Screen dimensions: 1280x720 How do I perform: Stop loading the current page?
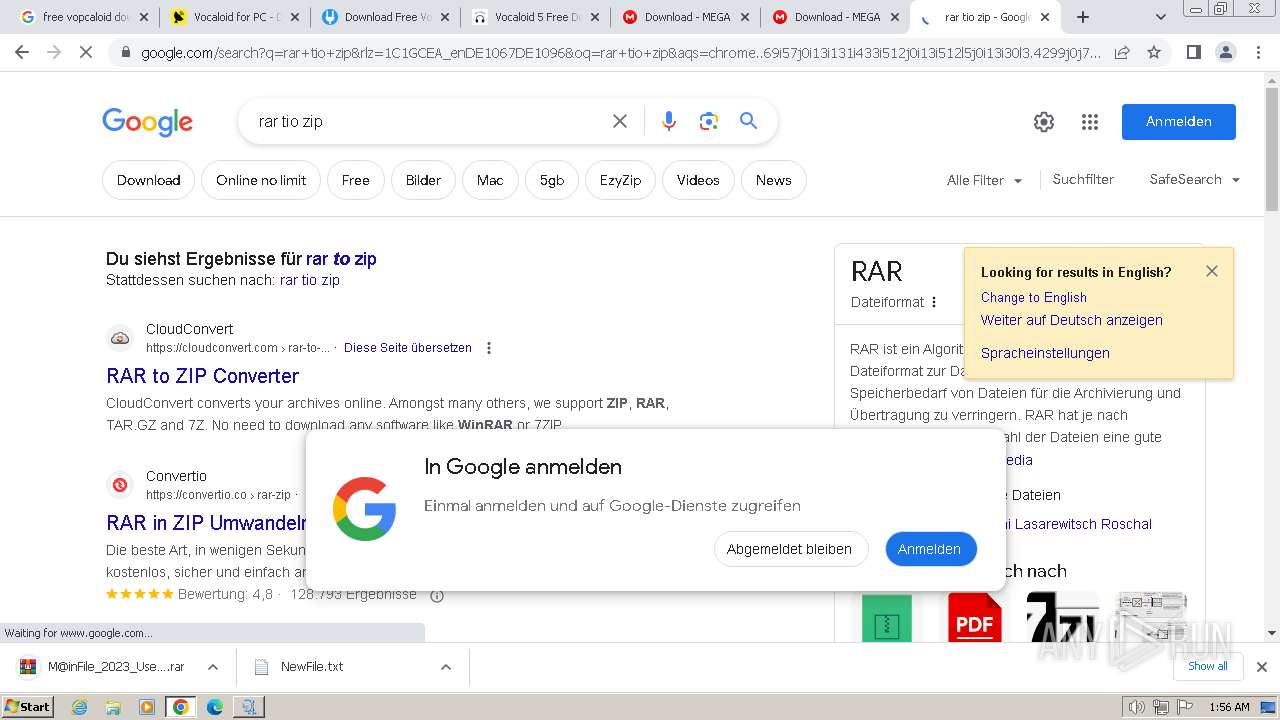click(86, 52)
